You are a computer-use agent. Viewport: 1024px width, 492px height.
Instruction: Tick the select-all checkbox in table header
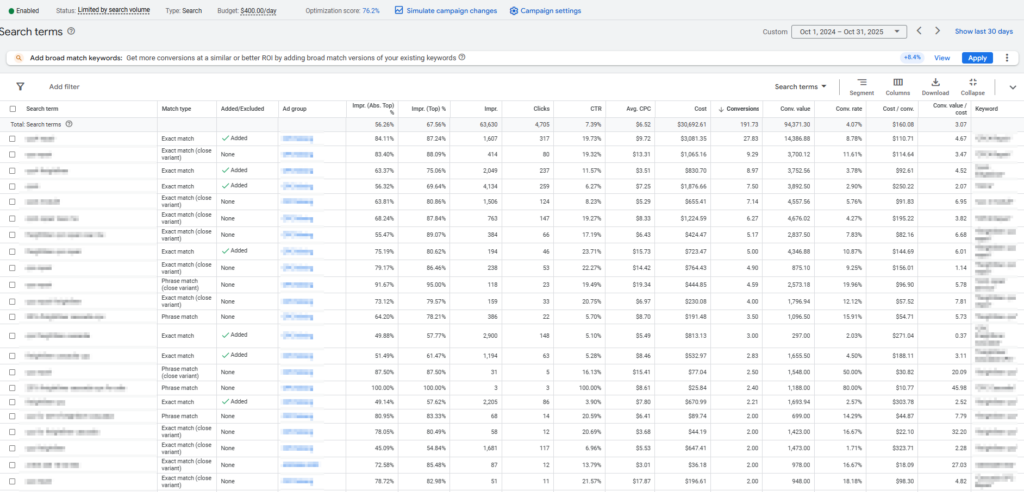tap(13, 108)
